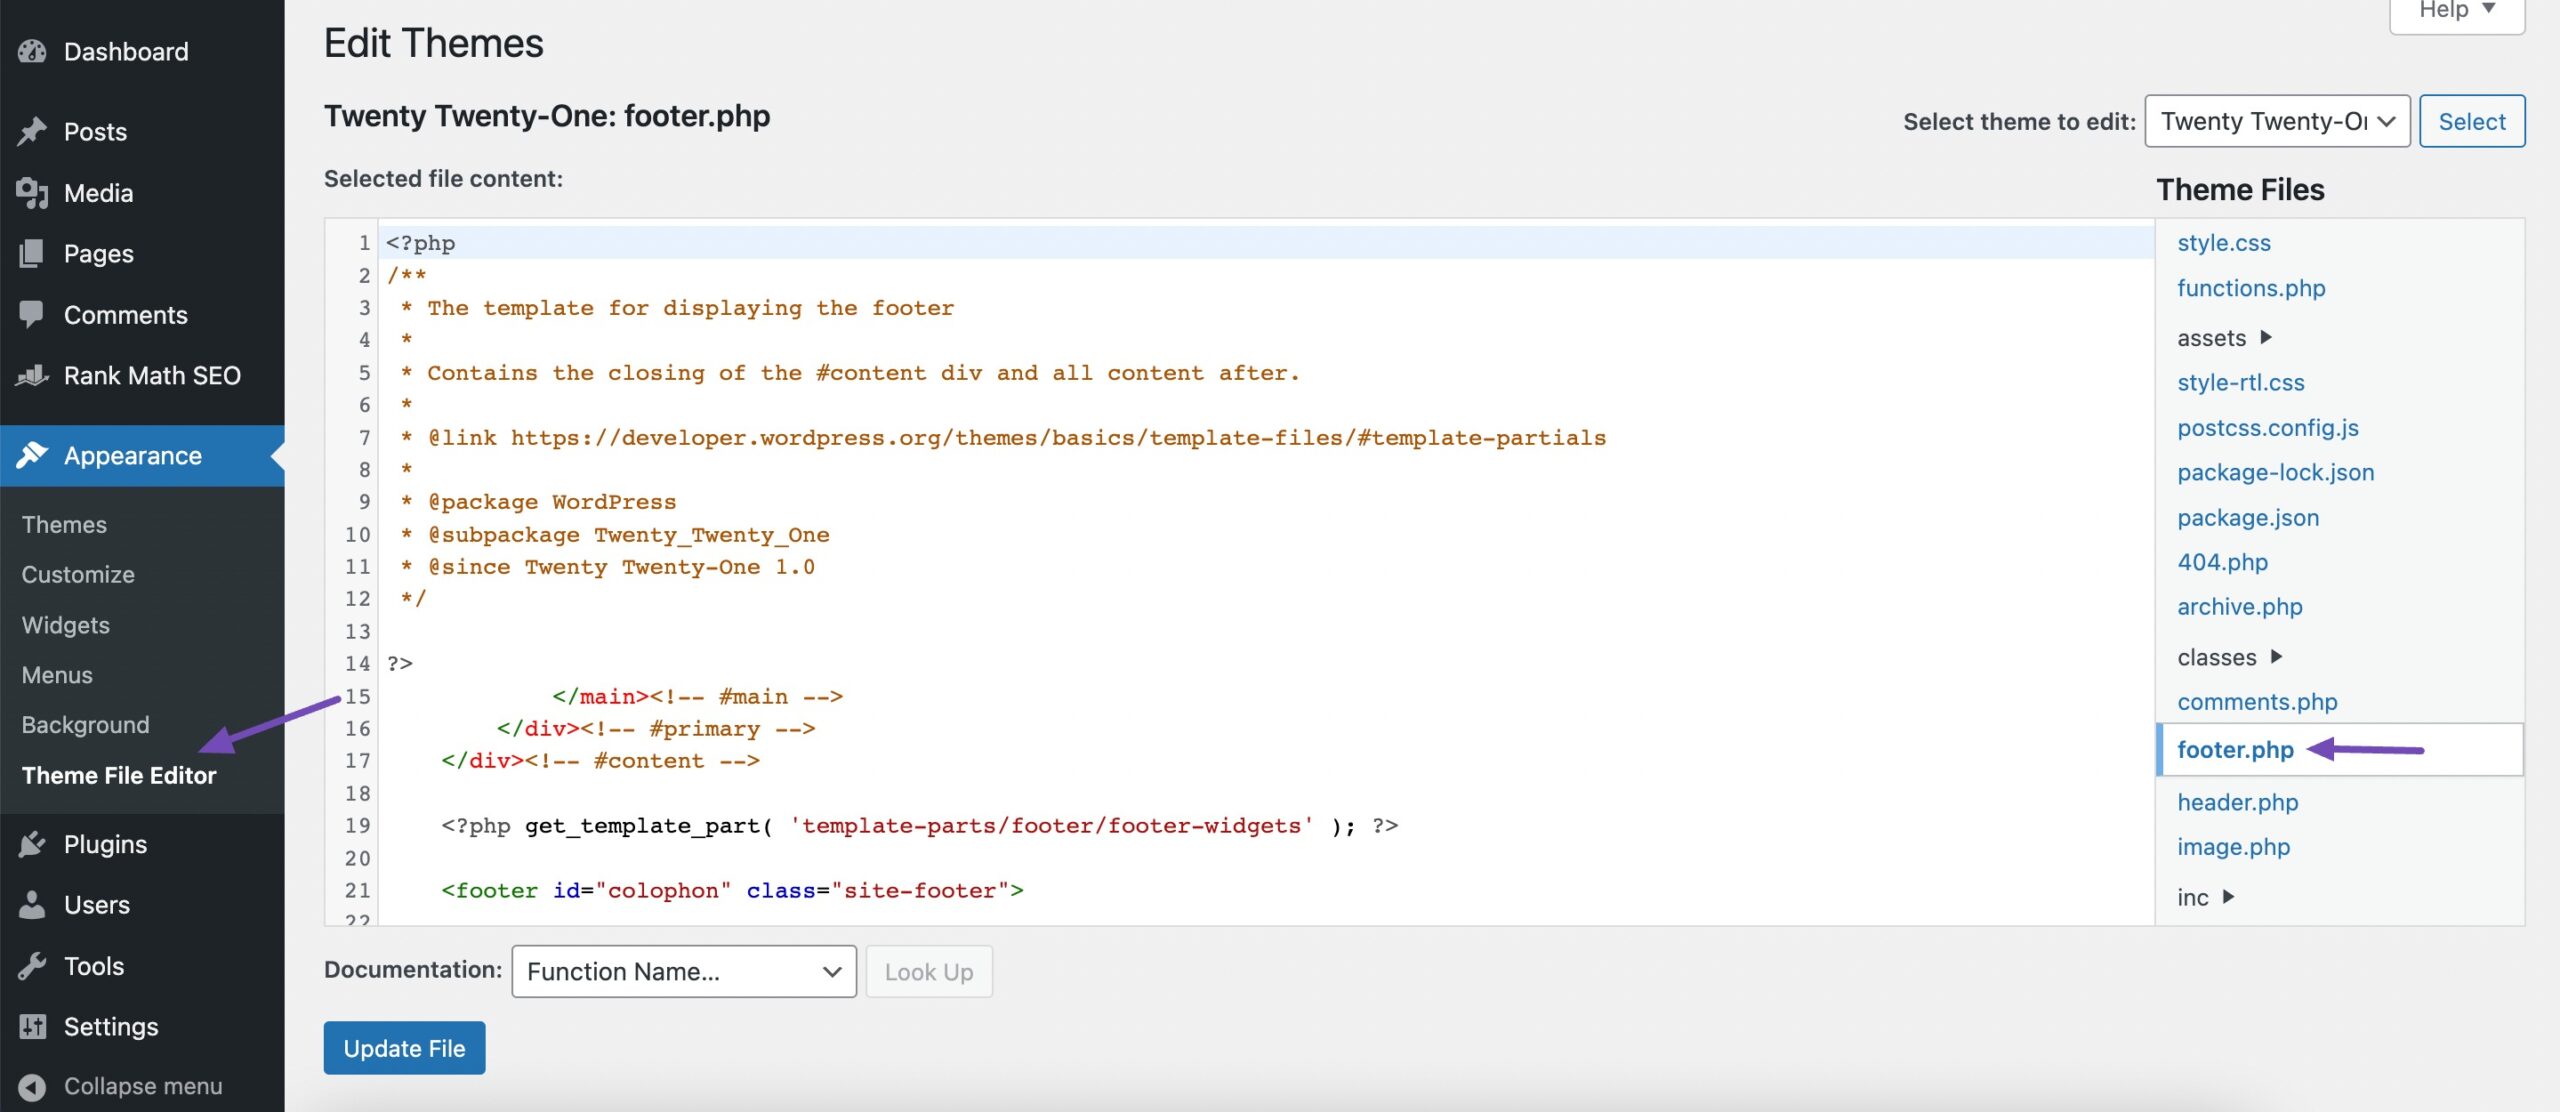The width and height of the screenshot is (2560, 1112).
Task: Open the Function Name documentation dropdown
Action: click(683, 971)
